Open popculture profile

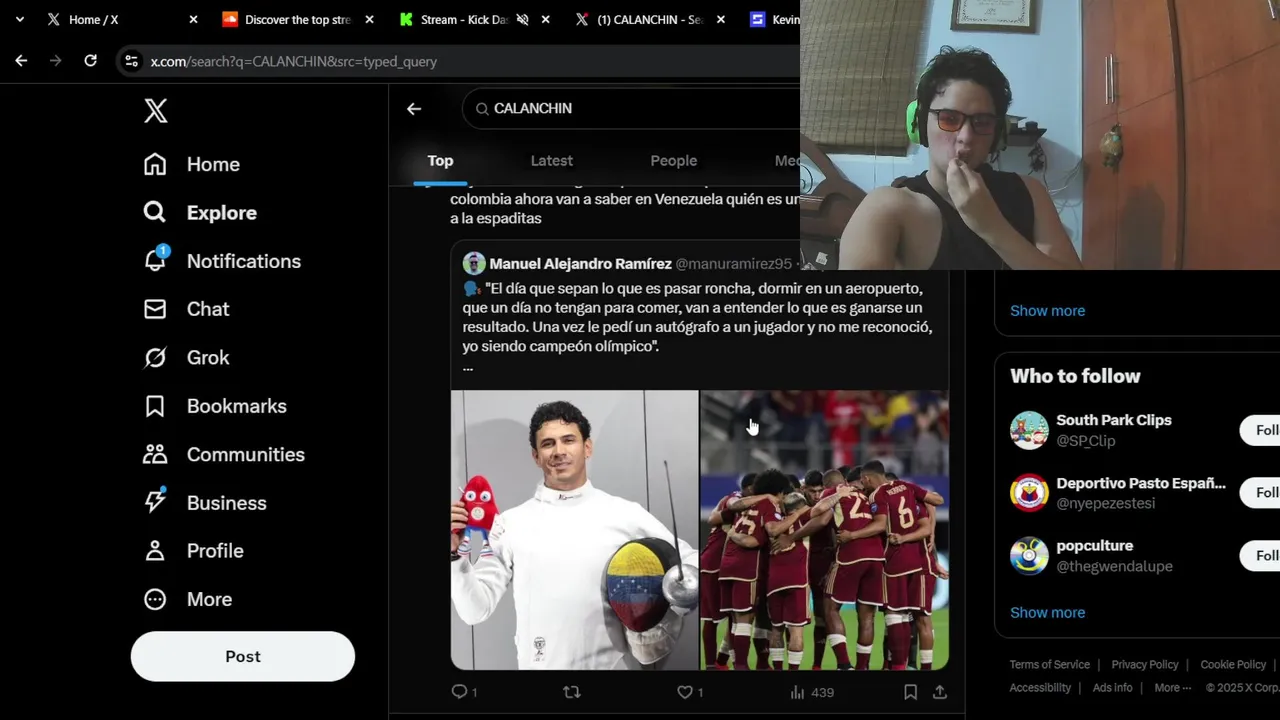click(x=1095, y=546)
